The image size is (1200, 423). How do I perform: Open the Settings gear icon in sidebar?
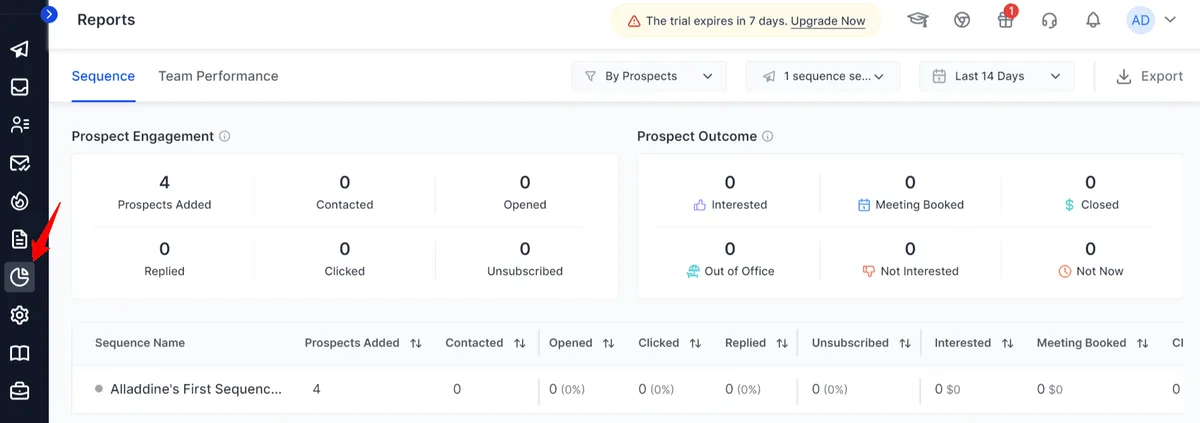[20, 315]
